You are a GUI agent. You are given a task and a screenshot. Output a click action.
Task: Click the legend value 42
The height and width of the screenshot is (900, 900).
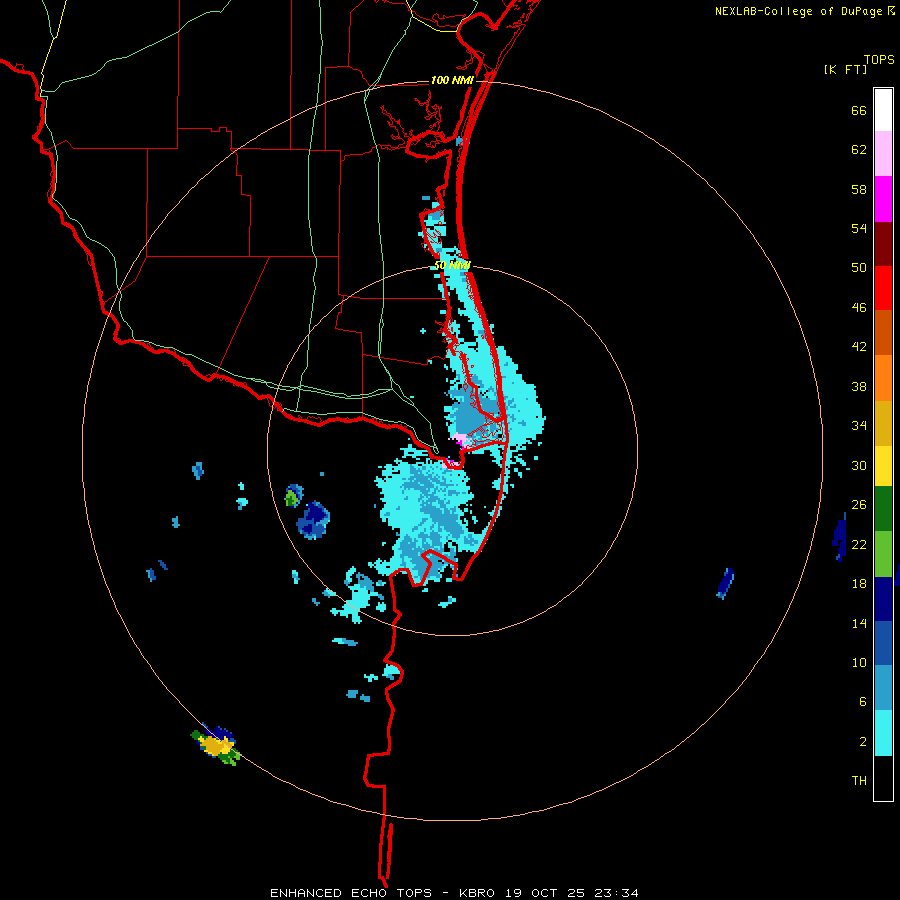(x=859, y=347)
